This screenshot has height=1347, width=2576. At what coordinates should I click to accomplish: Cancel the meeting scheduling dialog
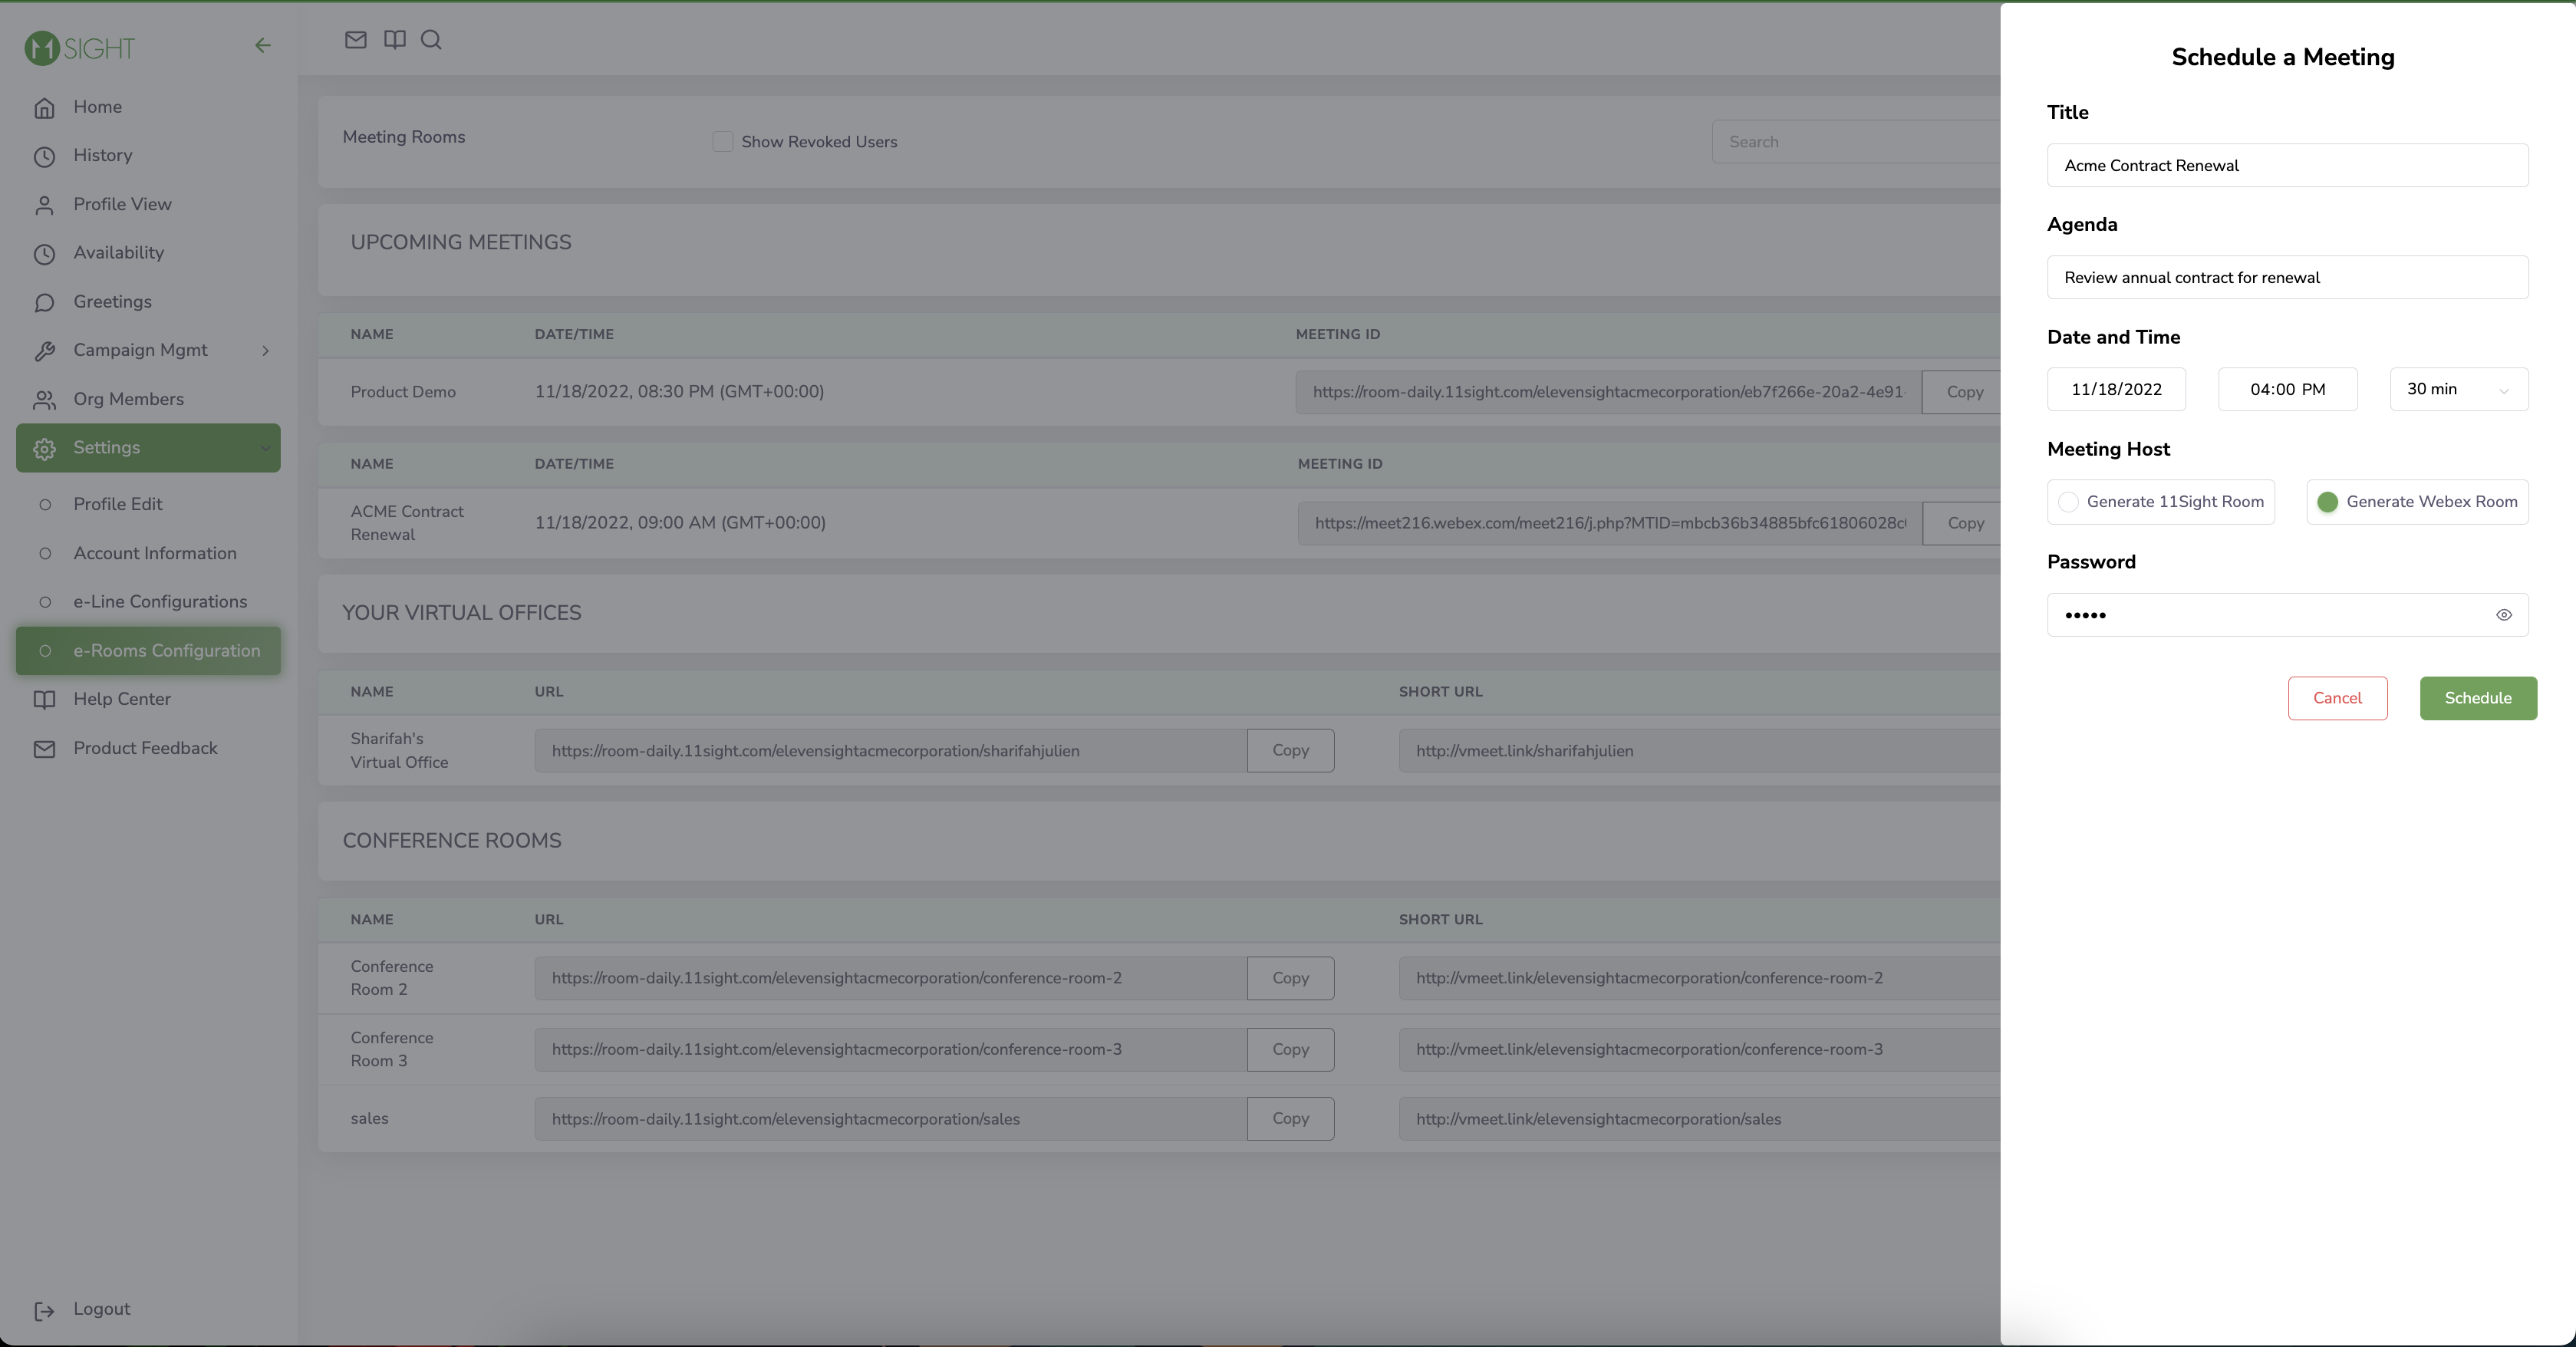click(2337, 698)
